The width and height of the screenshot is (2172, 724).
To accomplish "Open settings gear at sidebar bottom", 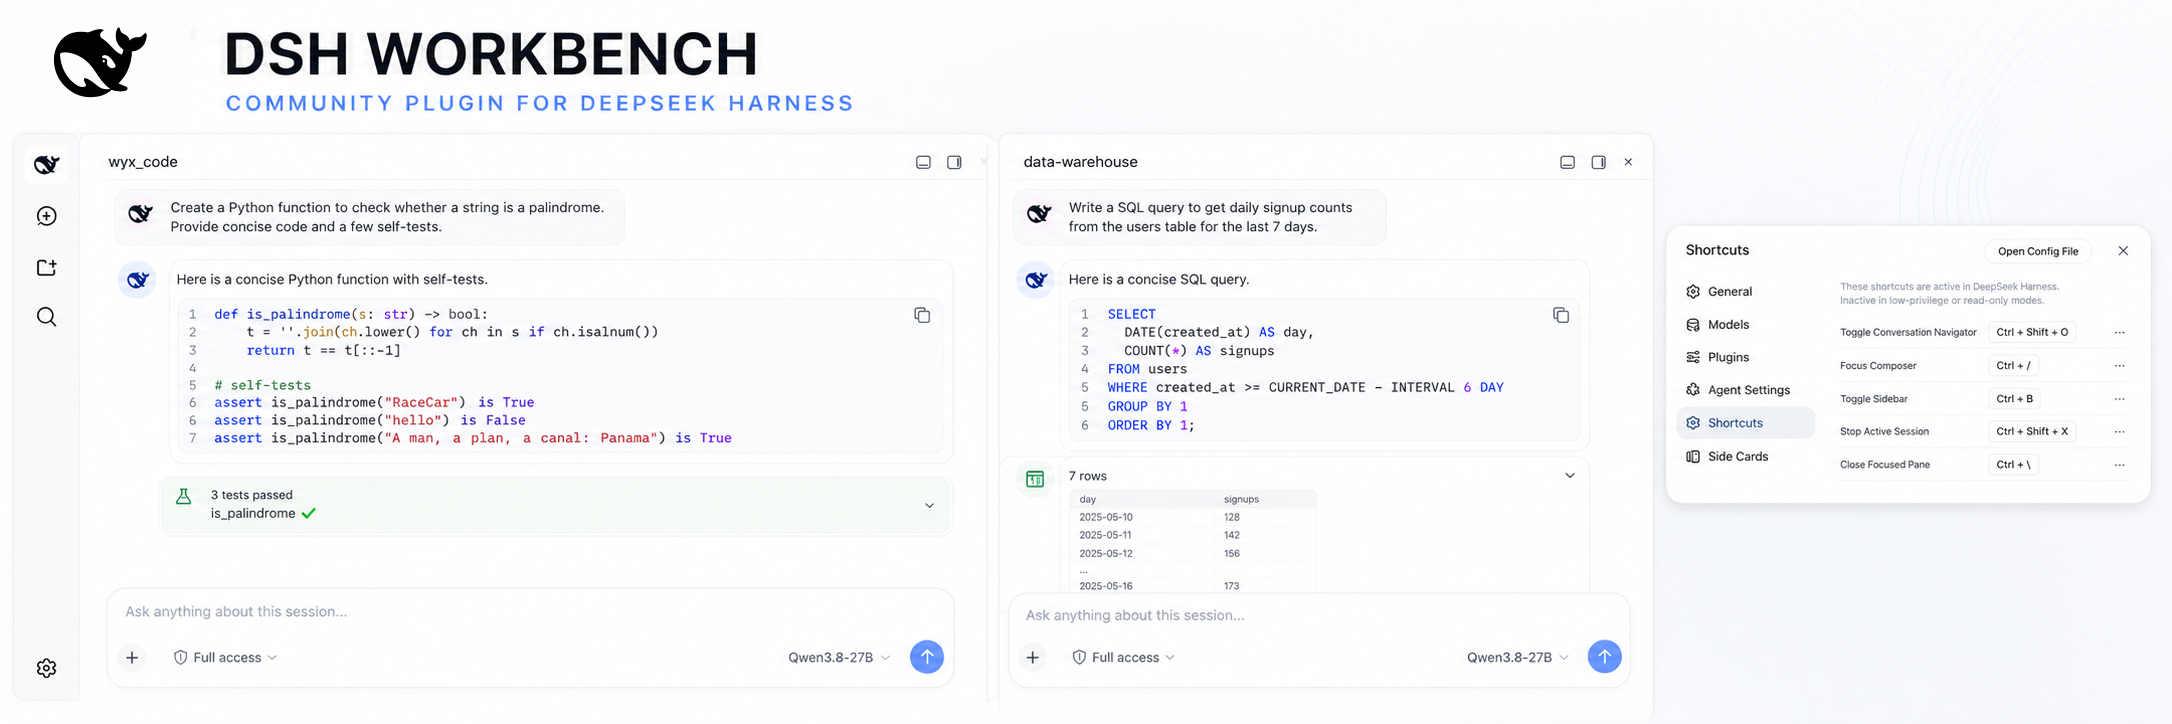I will point(46,668).
